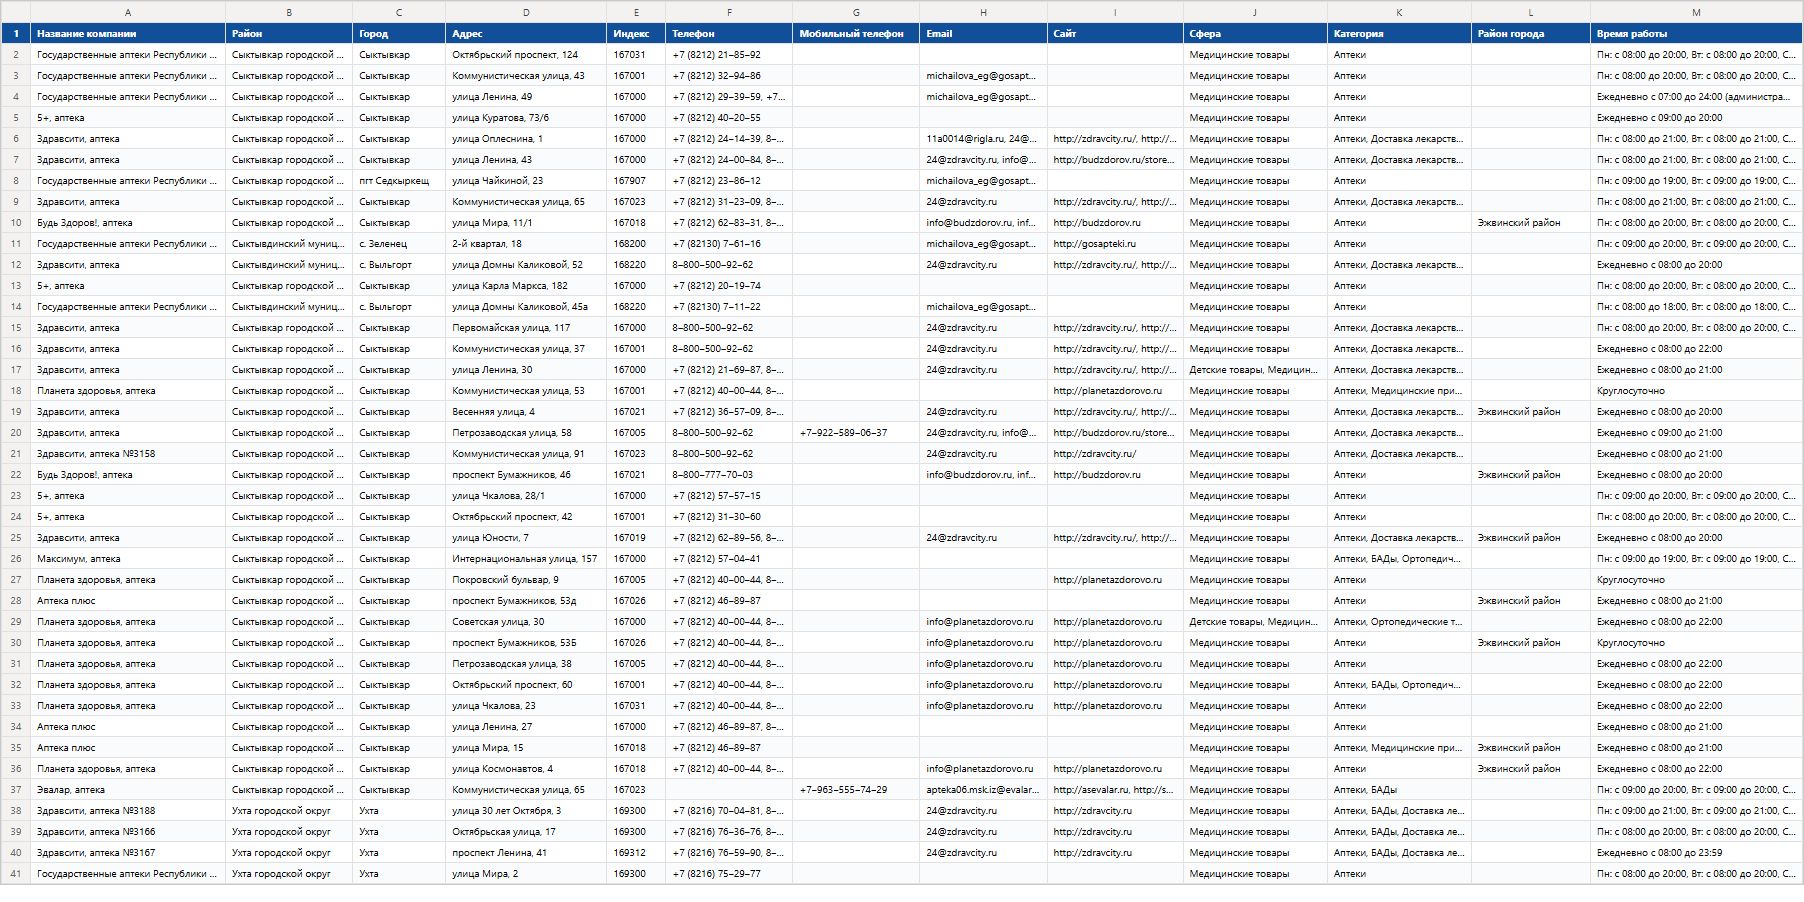Select the postal code 168200
This screenshot has height=902, width=1804.
[636, 244]
